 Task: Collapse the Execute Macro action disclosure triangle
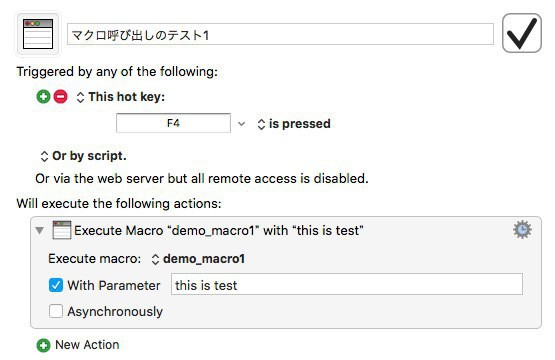point(40,230)
